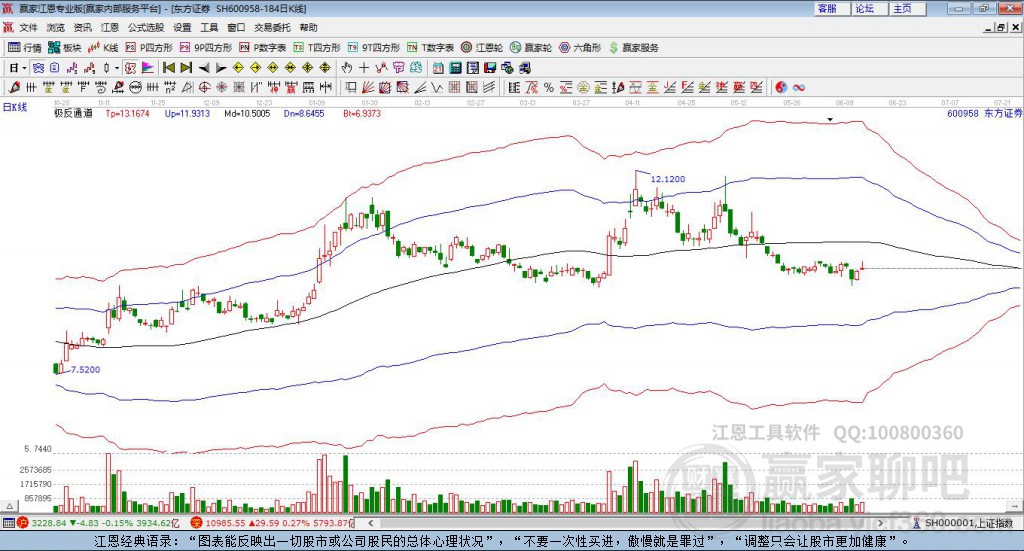1024x551 pixels.
Task: Click the Dn=8.6455 indicator value
Action: pyautogui.click(x=304, y=114)
